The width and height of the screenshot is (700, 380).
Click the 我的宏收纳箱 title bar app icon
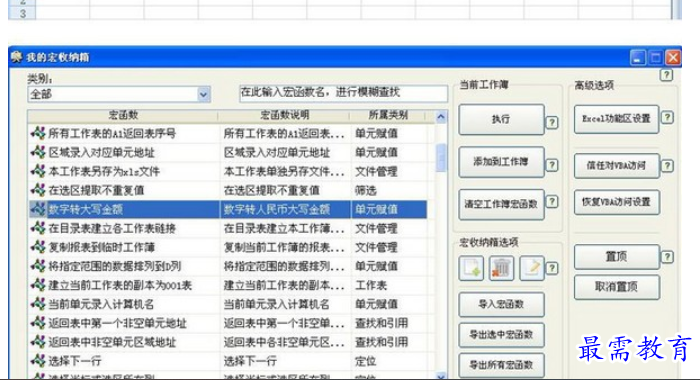17,57
